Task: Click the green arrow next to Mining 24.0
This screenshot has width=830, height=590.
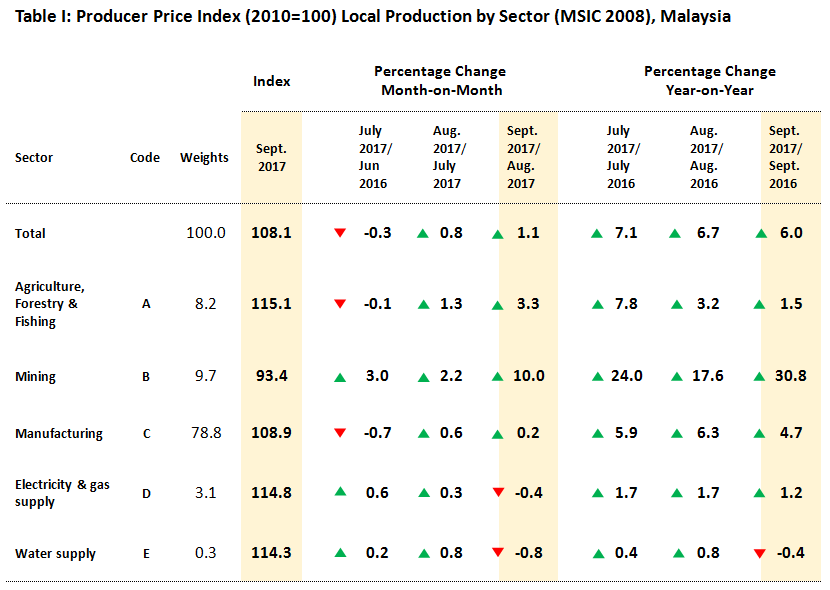Action: click(x=597, y=377)
